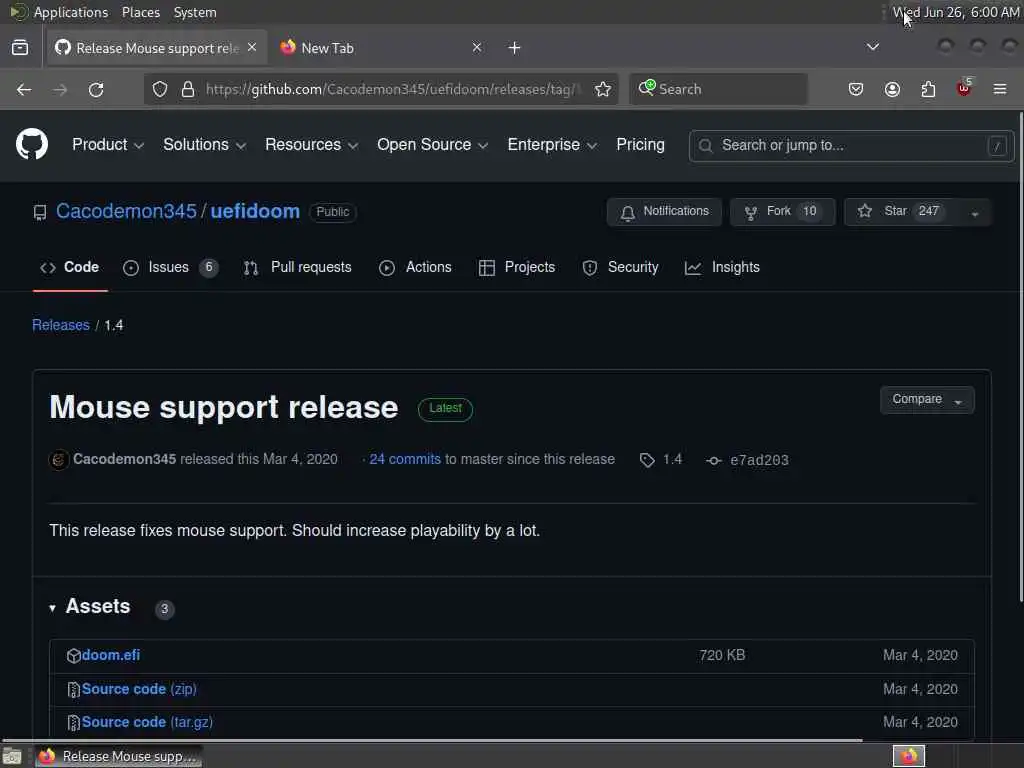Open the extensions puzzle icon
This screenshot has width=1024, height=768.
click(928, 89)
